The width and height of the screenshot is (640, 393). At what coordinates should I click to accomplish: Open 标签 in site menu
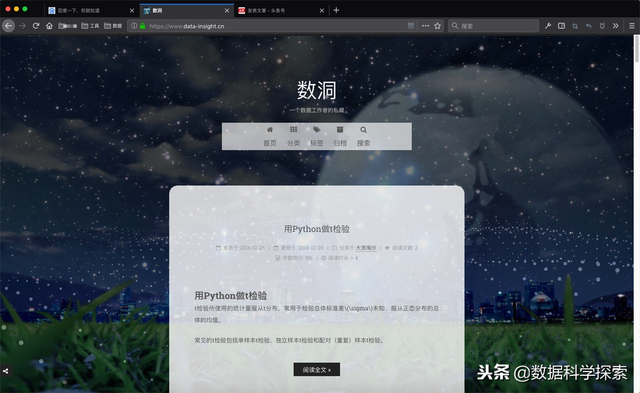coord(317,143)
